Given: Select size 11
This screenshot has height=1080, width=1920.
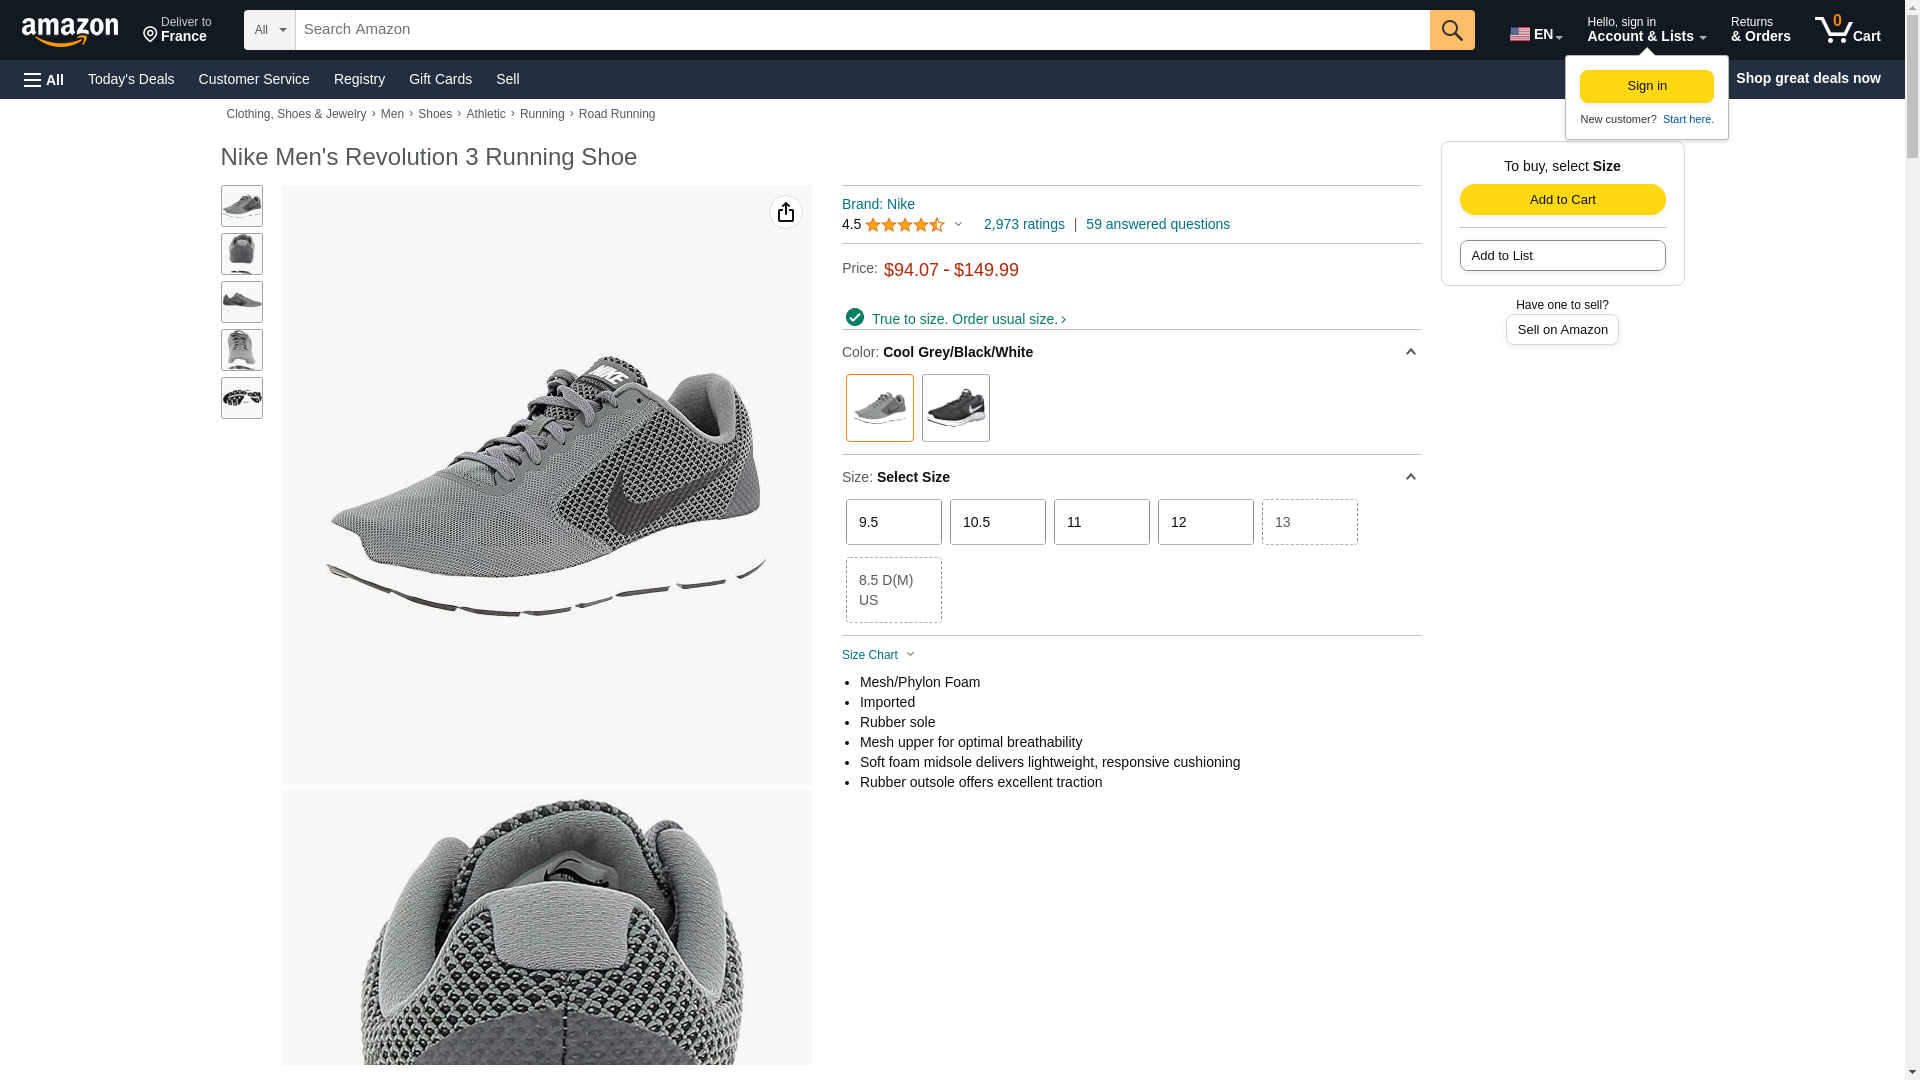Looking at the screenshot, I should pos(1102,522).
